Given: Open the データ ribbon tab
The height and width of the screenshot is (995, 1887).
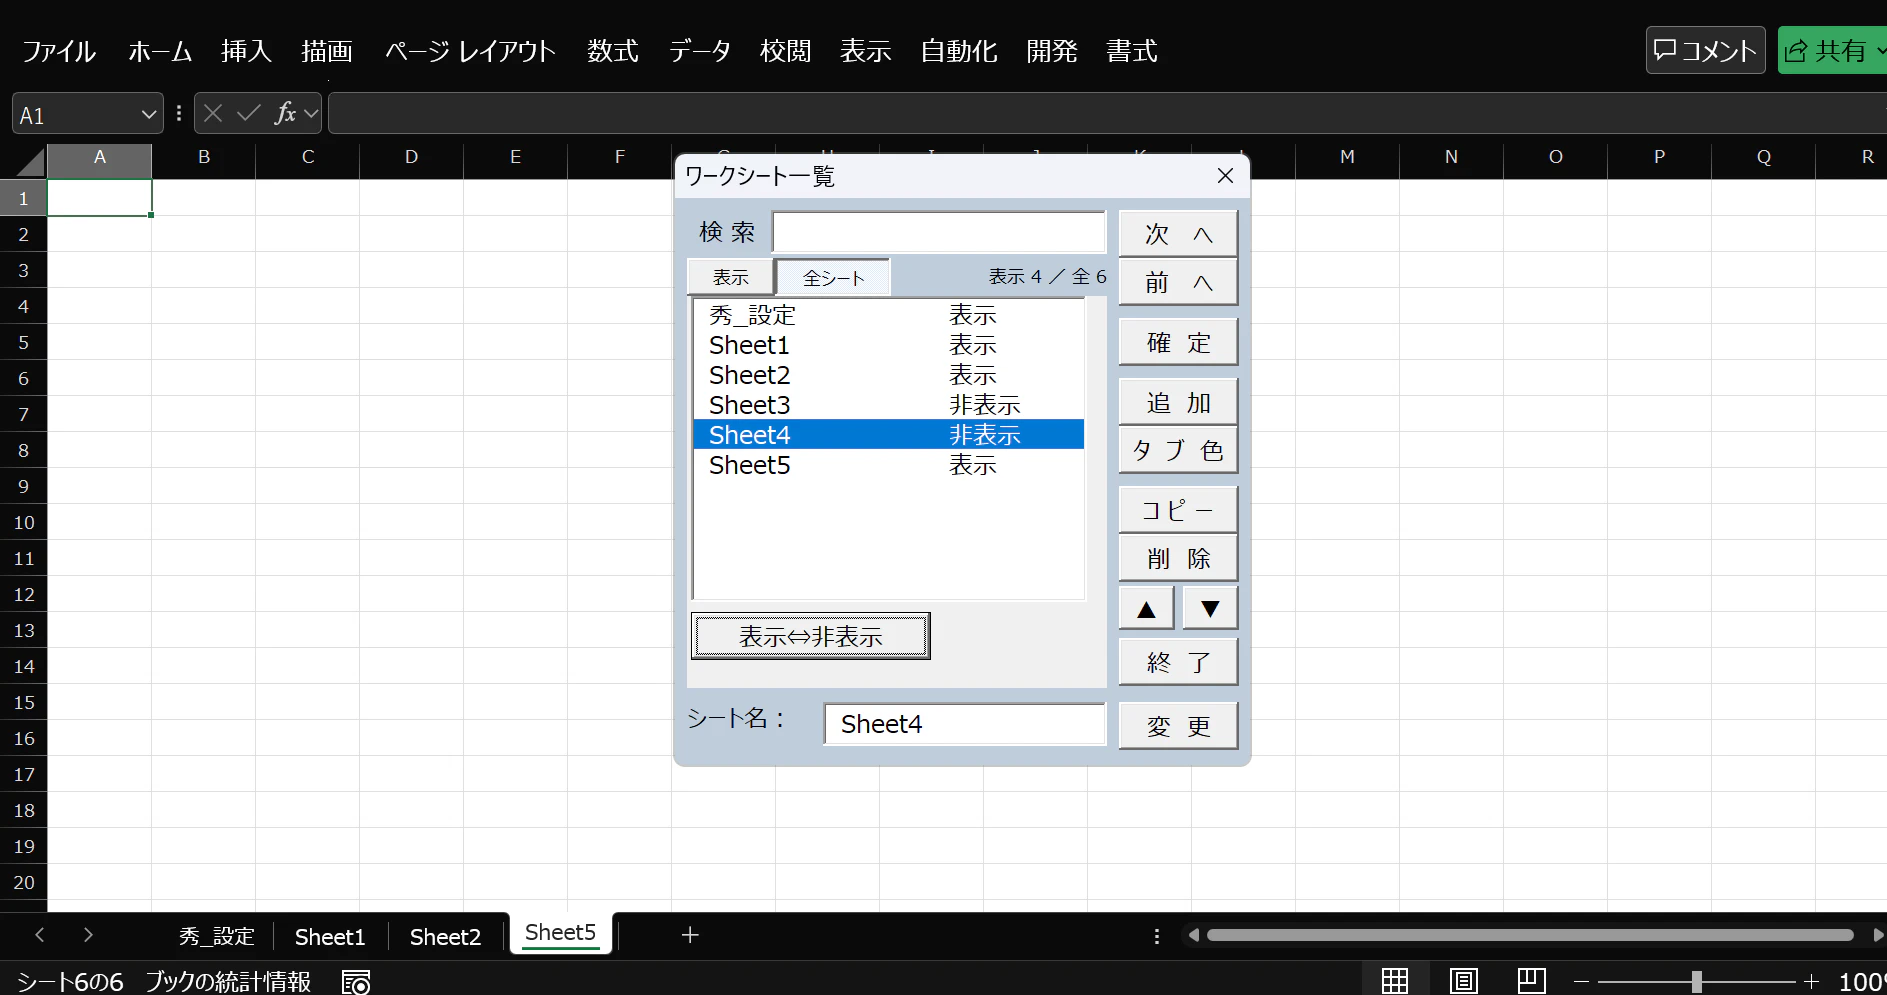Looking at the screenshot, I should pos(700,51).
